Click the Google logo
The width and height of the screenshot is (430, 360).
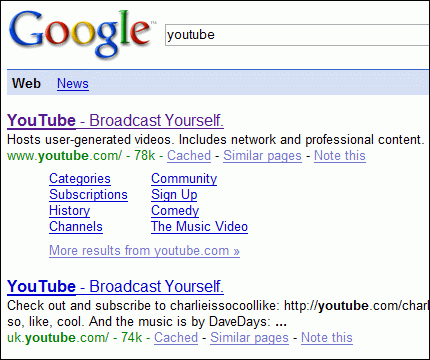click(x=82, y=34)
